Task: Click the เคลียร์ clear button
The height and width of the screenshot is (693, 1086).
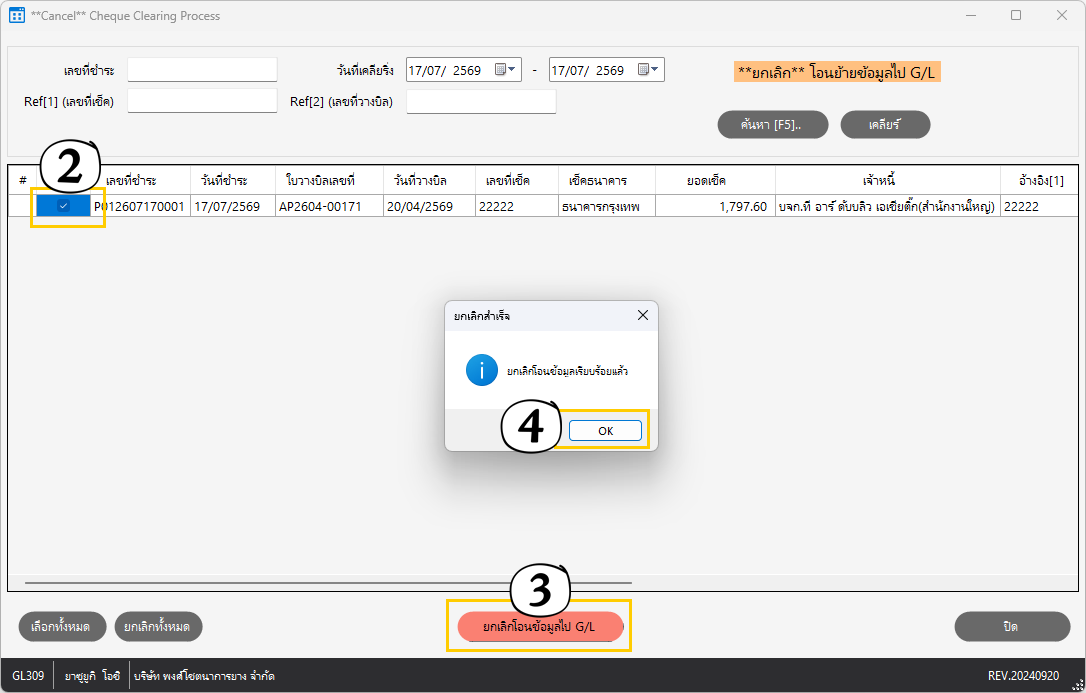Action: coord(885,125)
